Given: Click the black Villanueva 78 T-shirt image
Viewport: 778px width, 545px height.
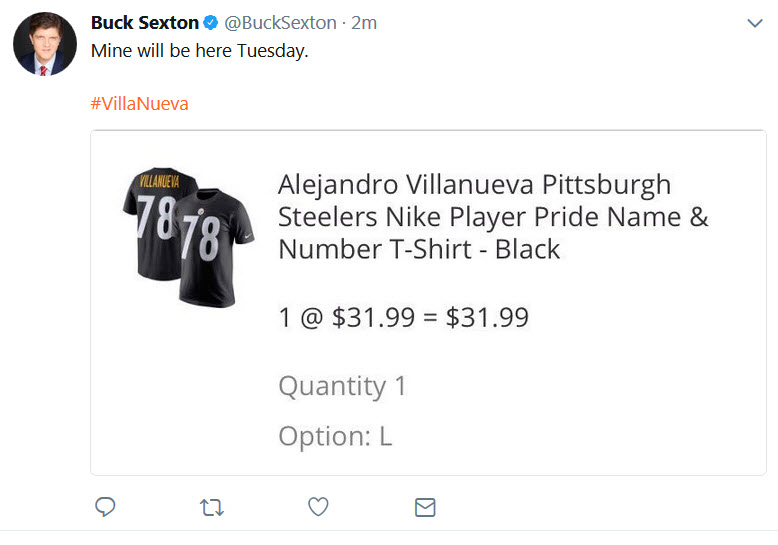Looking at the screenshot, I should tap(189, 237).
